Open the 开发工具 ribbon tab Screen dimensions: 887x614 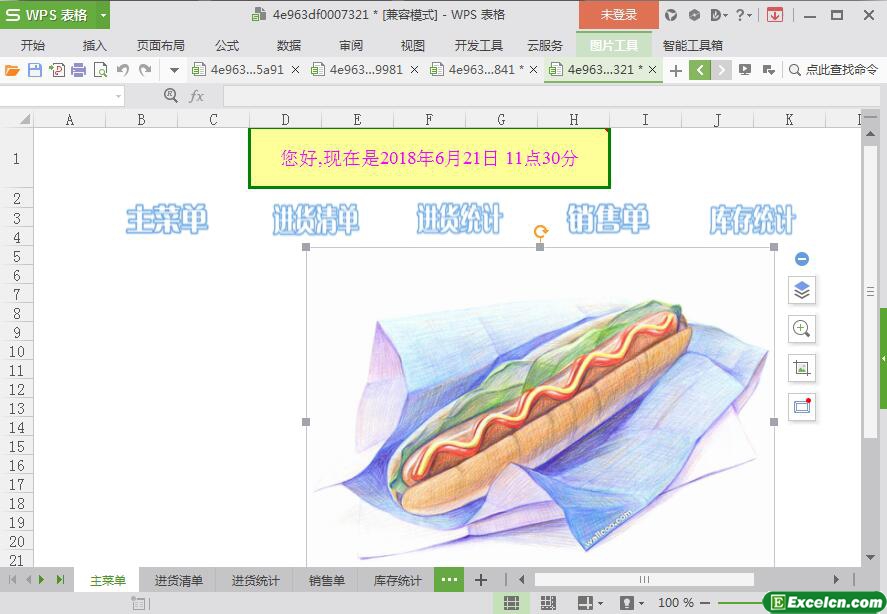[x=479, y=45]
